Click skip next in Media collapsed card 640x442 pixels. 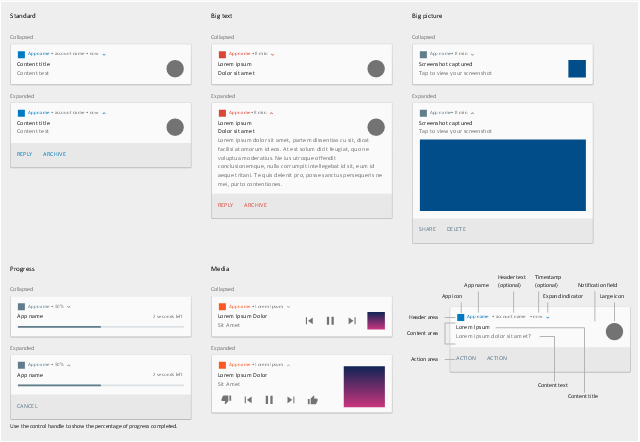pos(352,321)
